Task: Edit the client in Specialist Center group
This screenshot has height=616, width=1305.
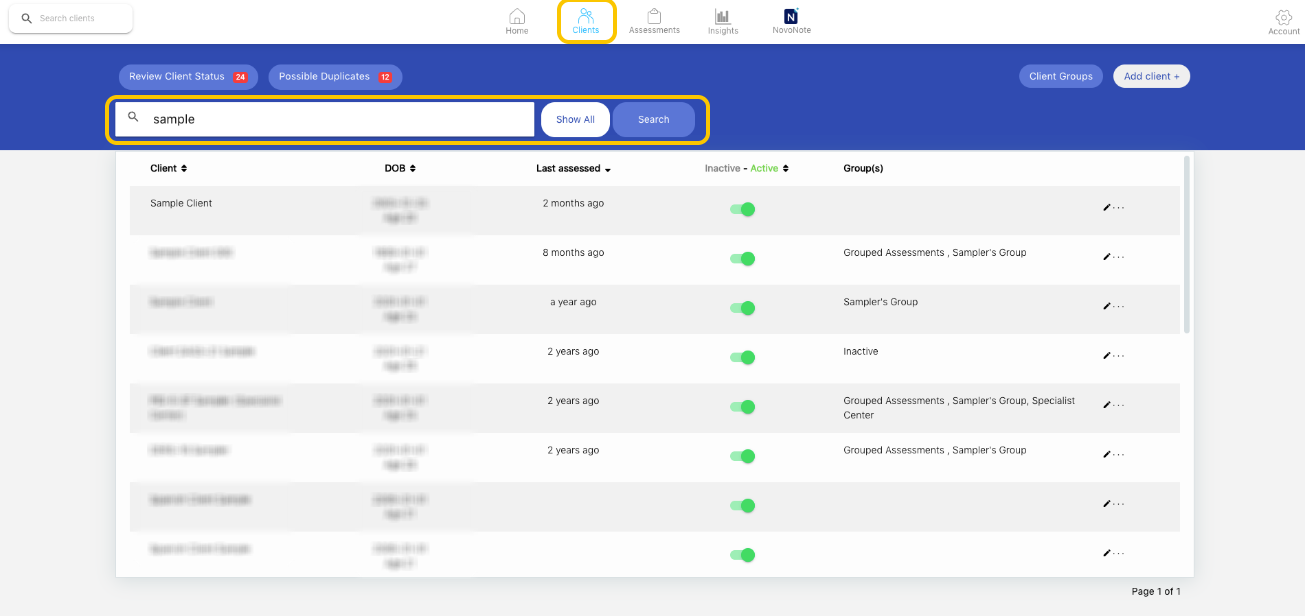Action: coord(1107,405)
